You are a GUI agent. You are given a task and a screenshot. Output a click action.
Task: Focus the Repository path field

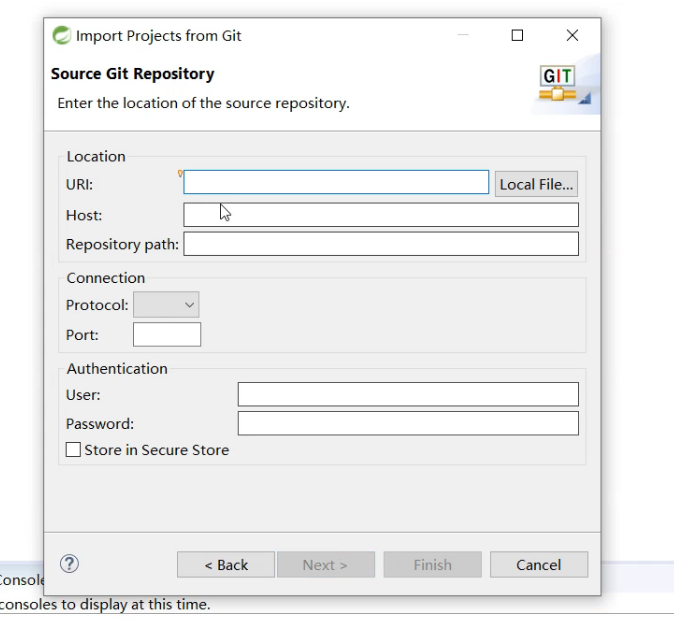click(x=381, y=244)
